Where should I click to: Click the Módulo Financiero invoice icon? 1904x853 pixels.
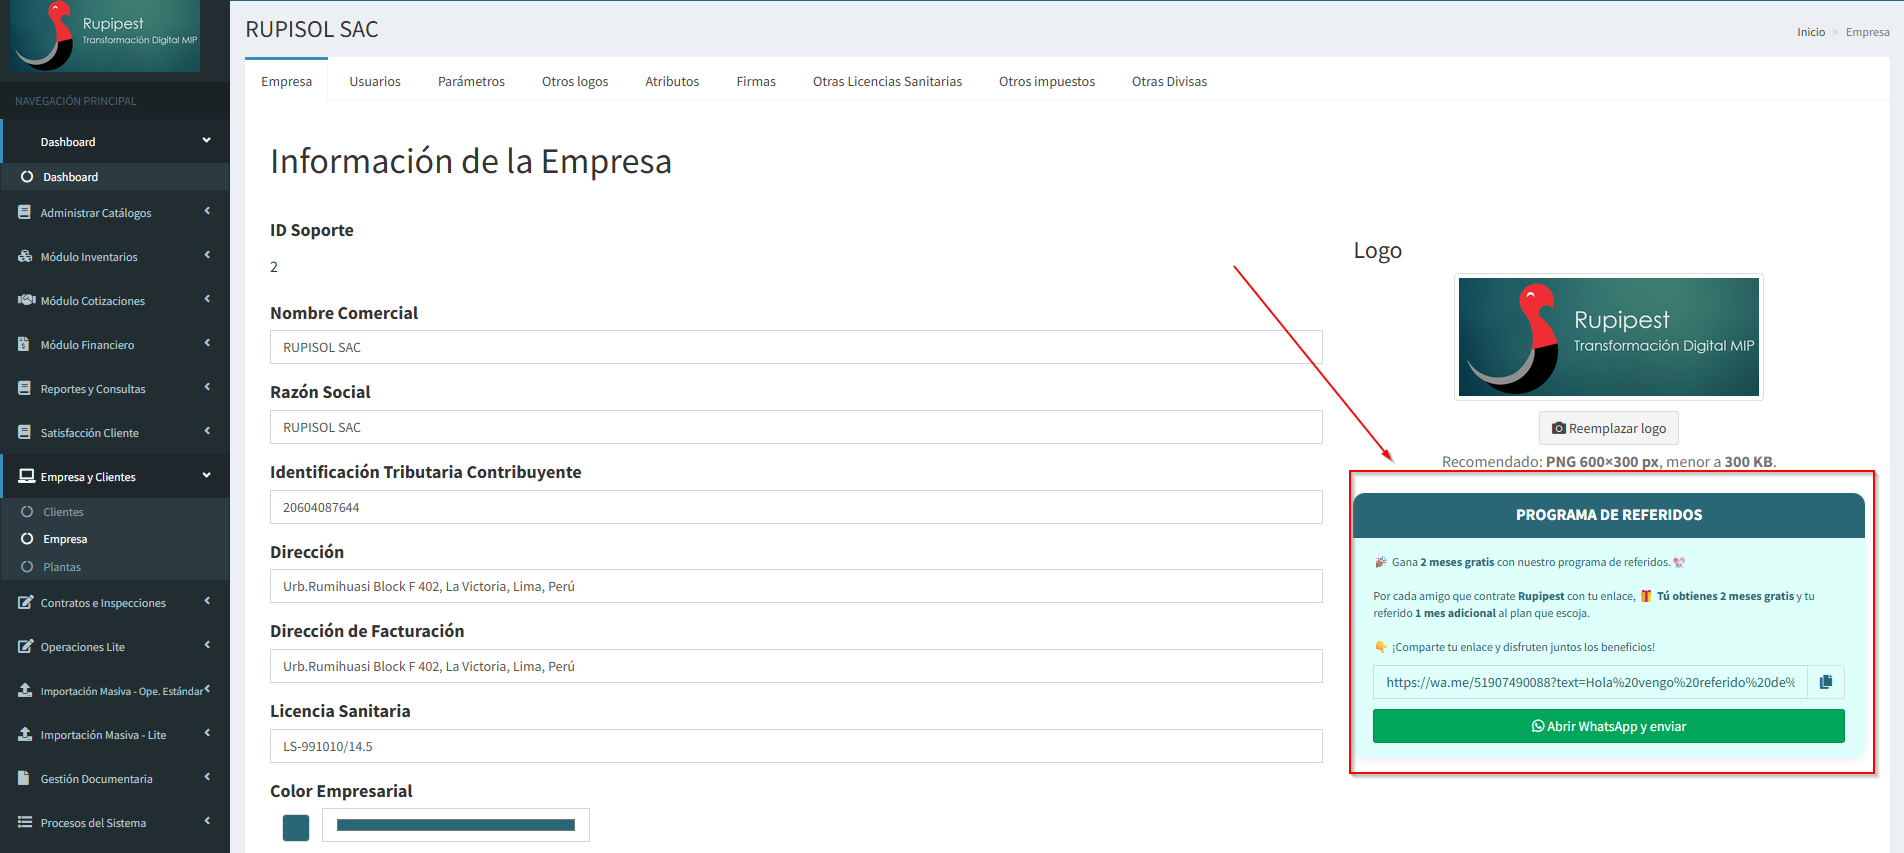24,344
